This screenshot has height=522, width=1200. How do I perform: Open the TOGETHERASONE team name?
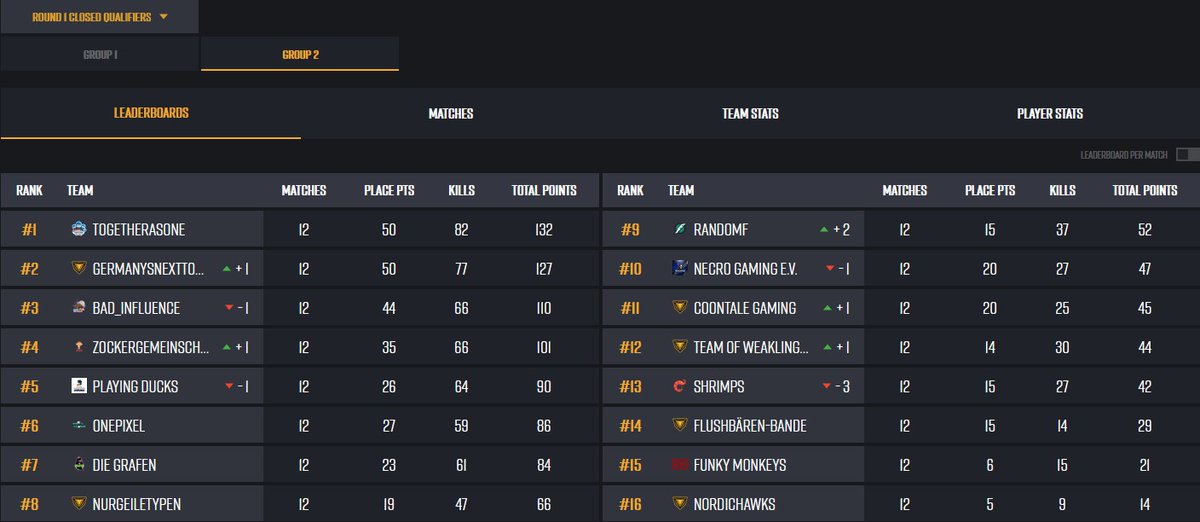pos(138,229)
